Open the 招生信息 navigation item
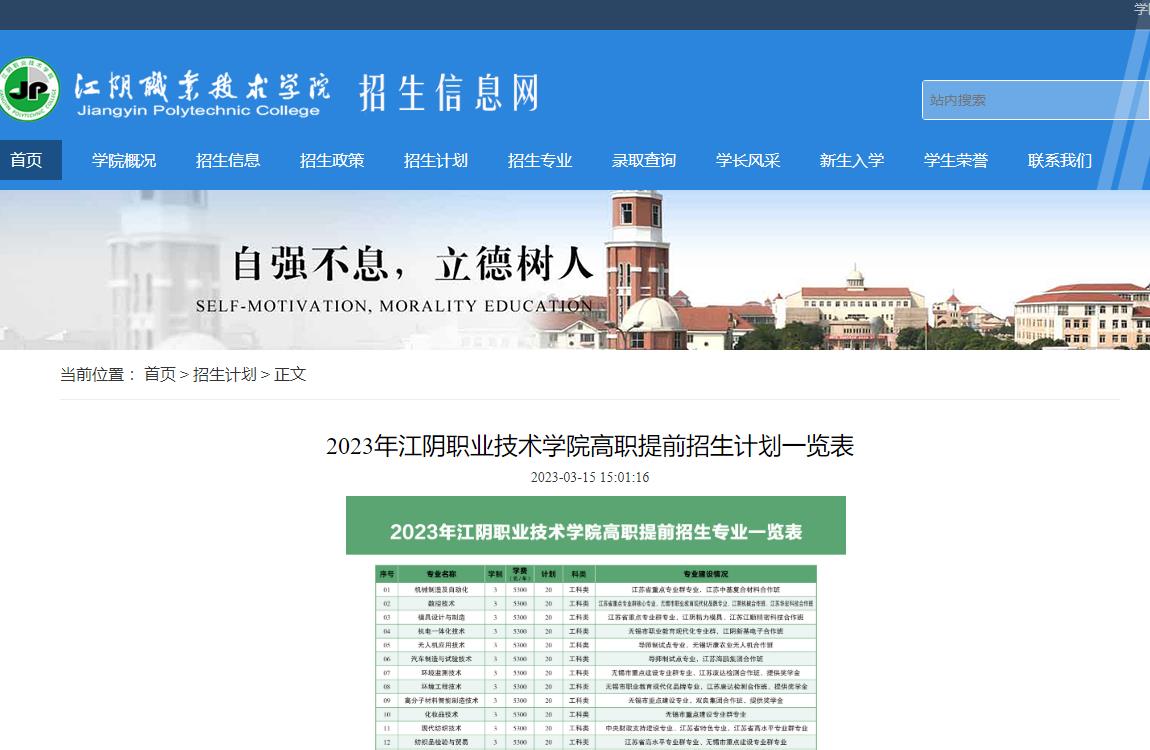 228,160
